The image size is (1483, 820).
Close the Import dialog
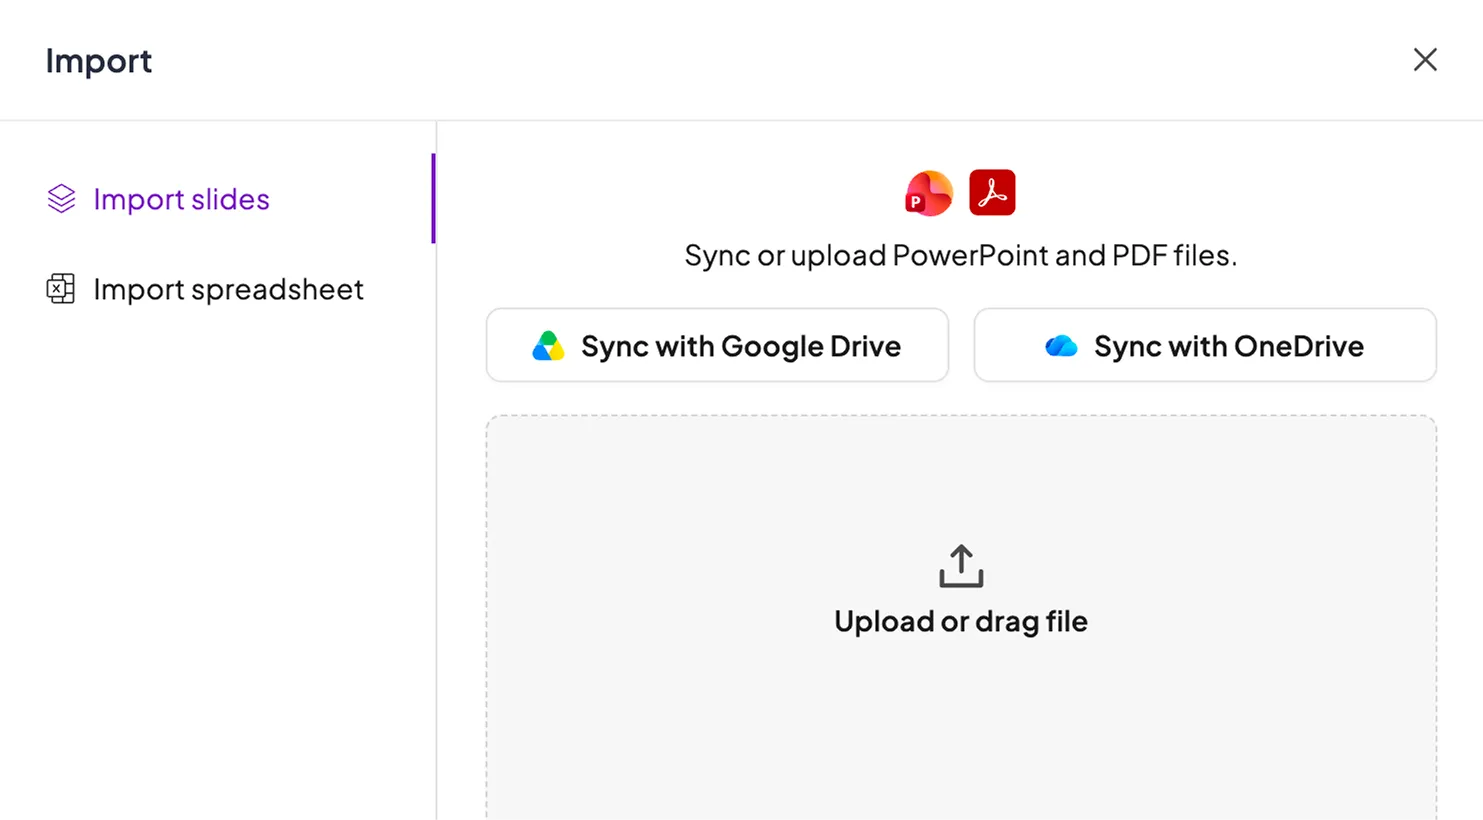point(1425,60)
